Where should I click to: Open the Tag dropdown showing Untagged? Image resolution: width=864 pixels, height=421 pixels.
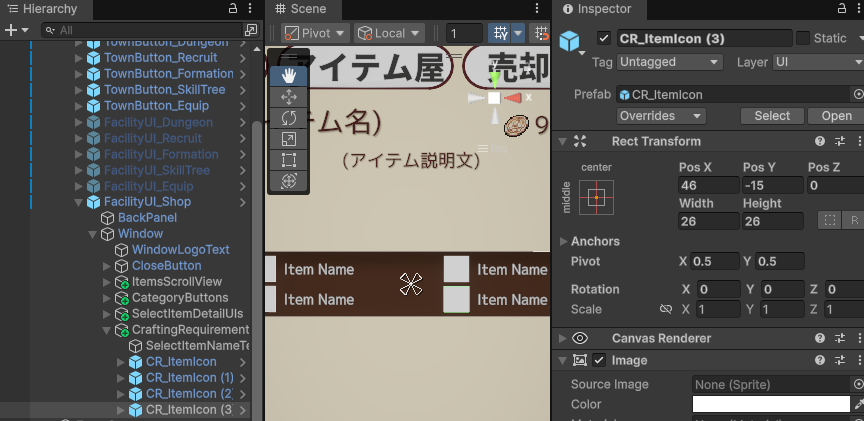(x=669, y=62)
